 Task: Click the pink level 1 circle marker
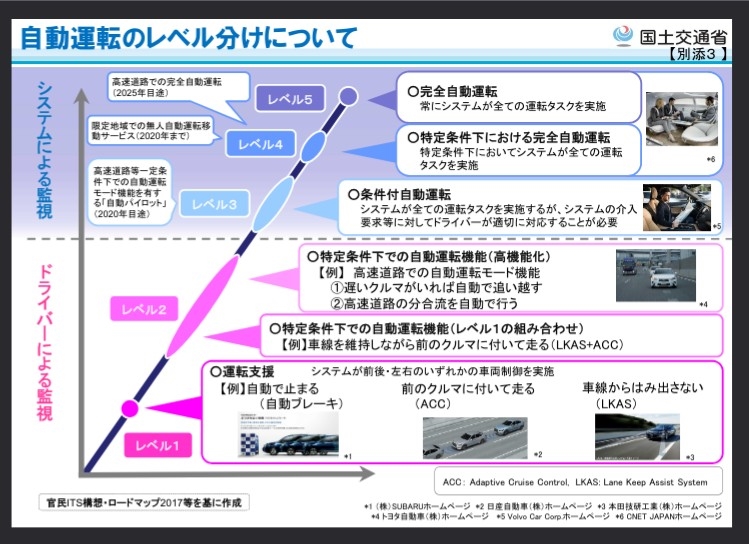[x=129, y=408]
